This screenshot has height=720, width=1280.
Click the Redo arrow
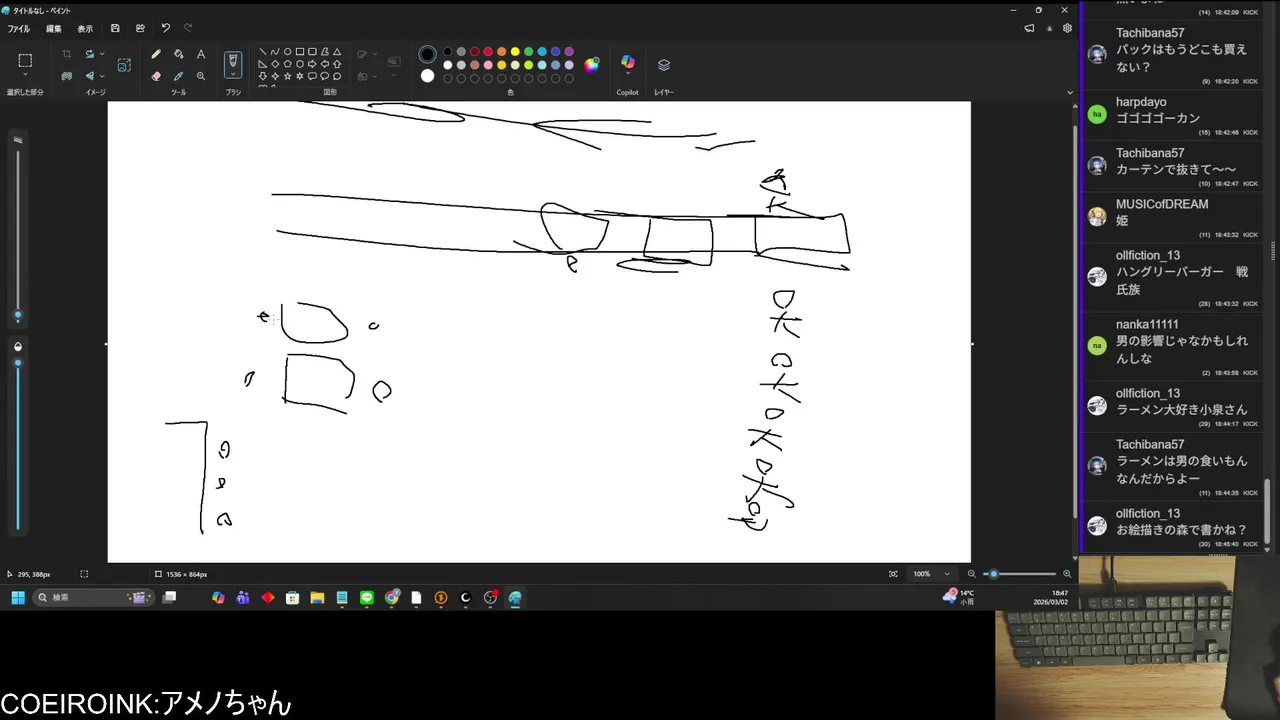coord(188,28)
